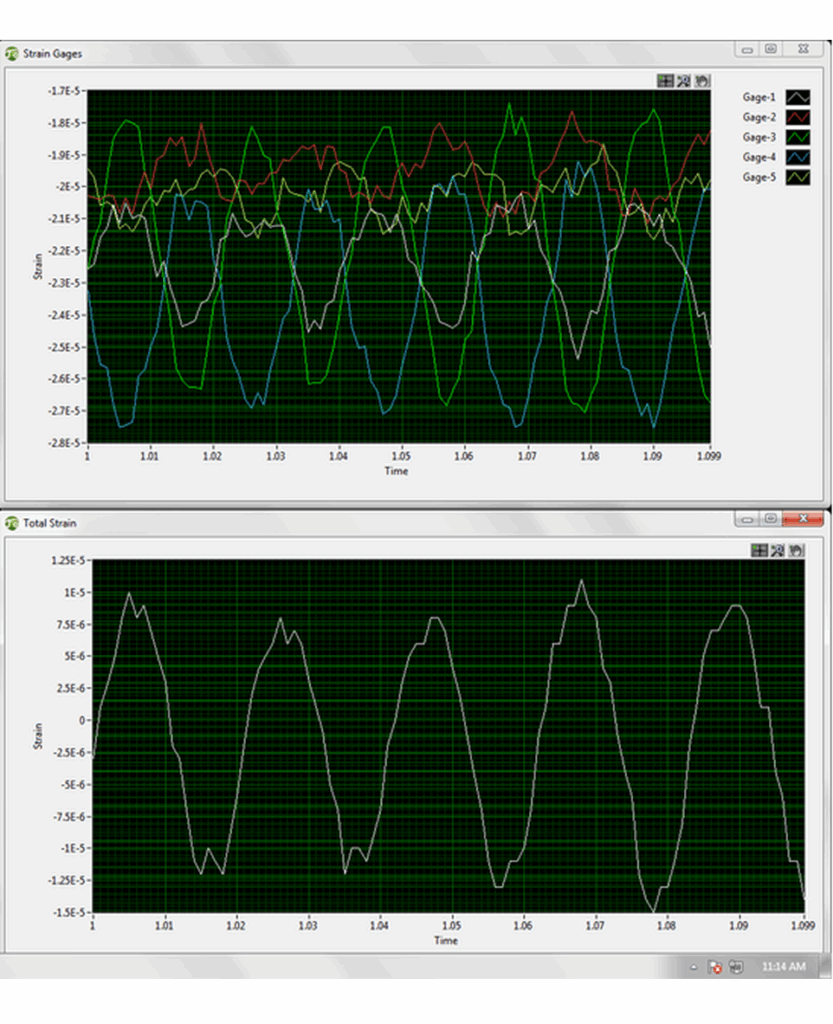Select pan hand tool on Total Strain graph
The width and height of the screenshot is (833, 1024).
point(796,549)
